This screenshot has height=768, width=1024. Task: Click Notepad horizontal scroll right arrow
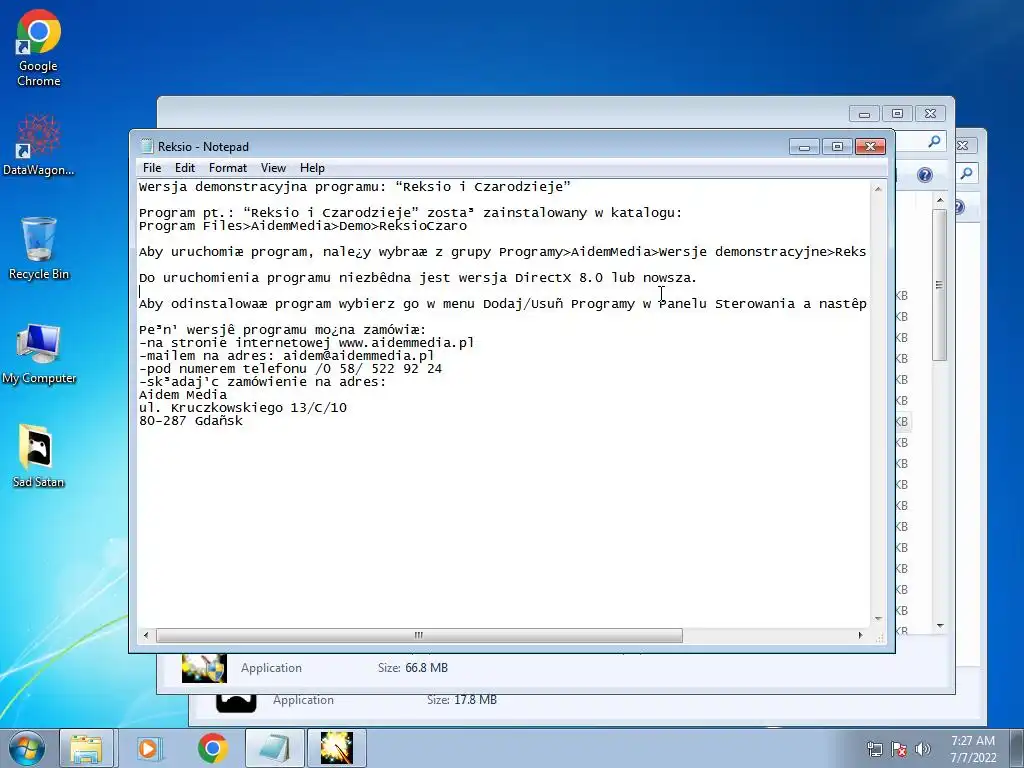(x=860, y=635)
